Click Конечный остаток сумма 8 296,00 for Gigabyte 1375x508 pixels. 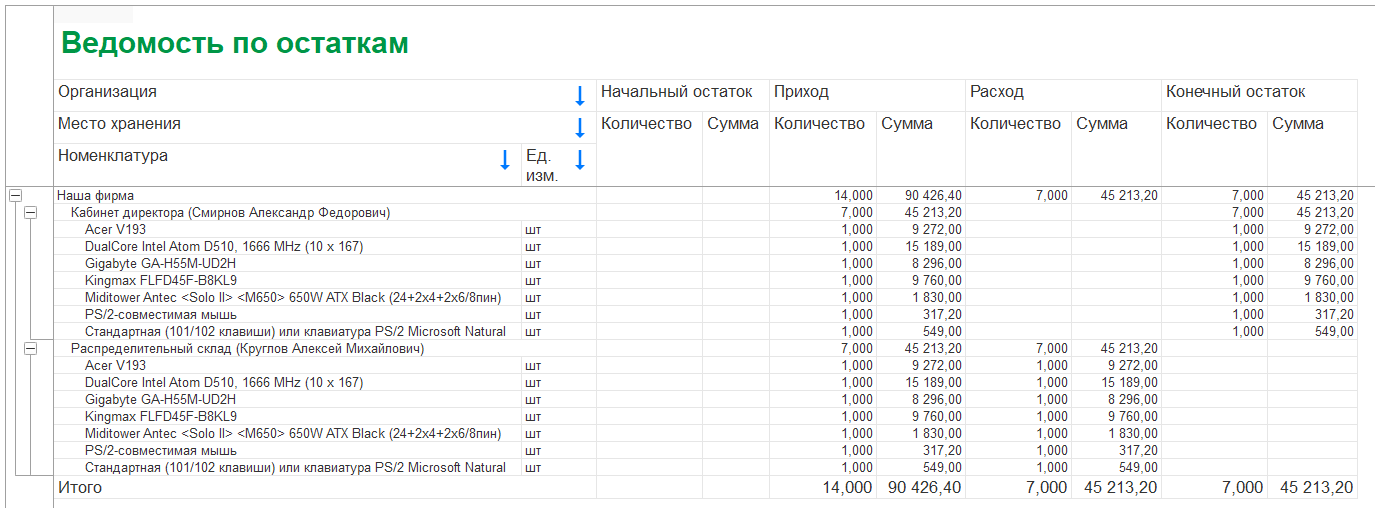click(1330, 264)
